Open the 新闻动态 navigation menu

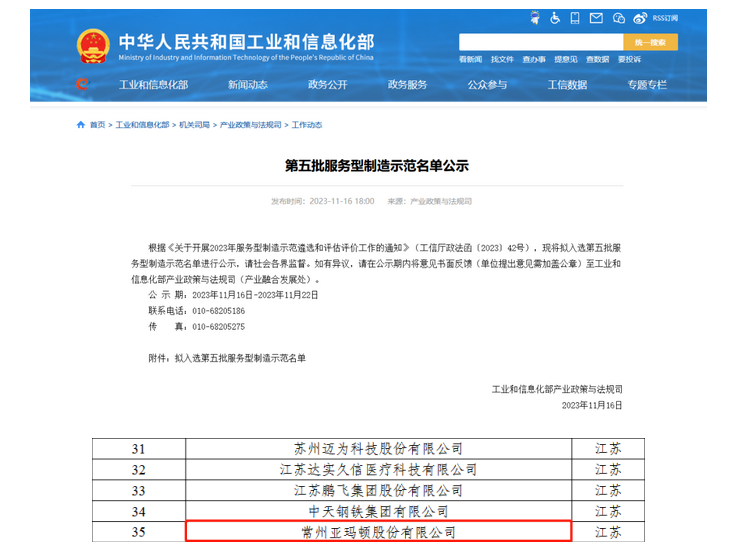coord(248,85)
